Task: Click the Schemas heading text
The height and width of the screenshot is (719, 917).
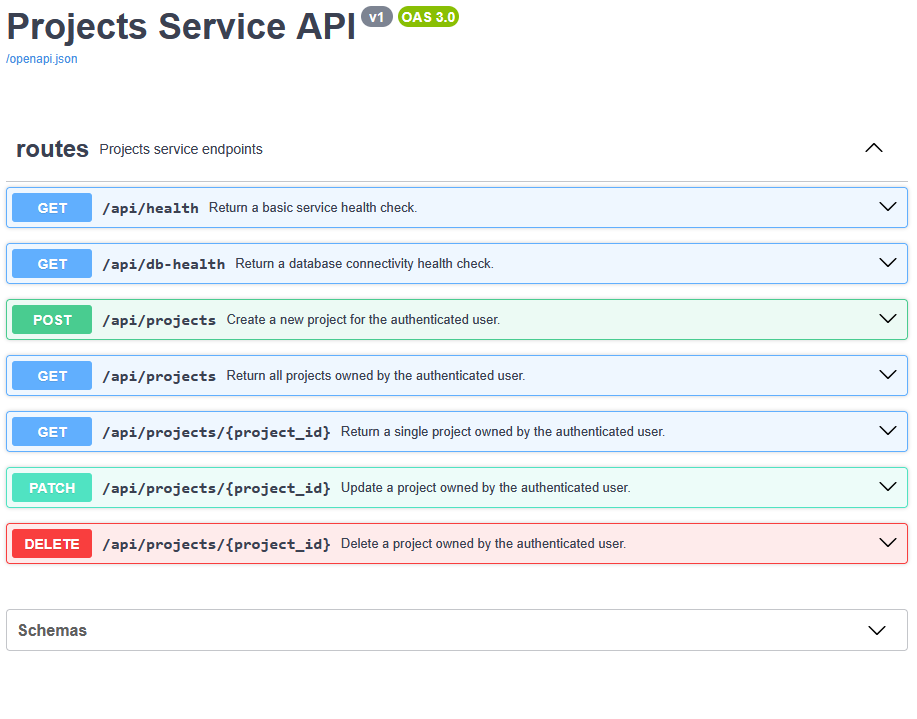Action: pyautogui.click(x=52, y=631)
